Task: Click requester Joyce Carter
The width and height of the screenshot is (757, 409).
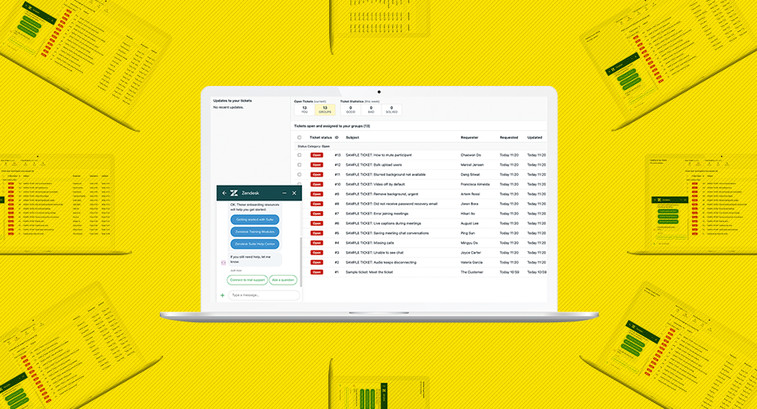Action: pyautogui.click(x=471, y=253)
